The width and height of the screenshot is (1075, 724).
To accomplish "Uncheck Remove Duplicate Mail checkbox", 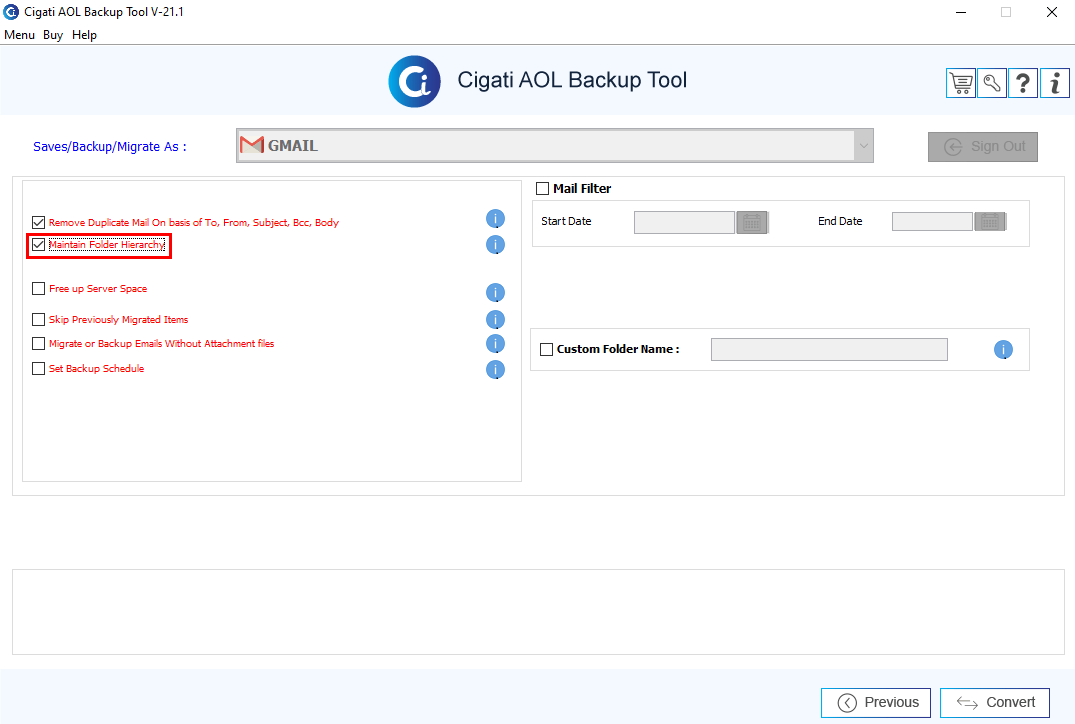I will 38,222.
